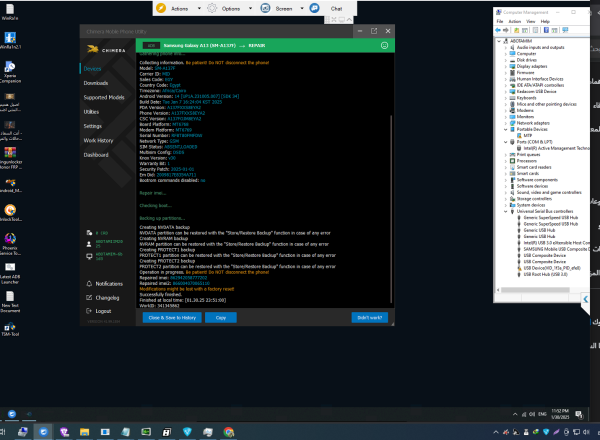Expand the Network adapters node
This screenshot has height=440, width=600.
(505, 123)
